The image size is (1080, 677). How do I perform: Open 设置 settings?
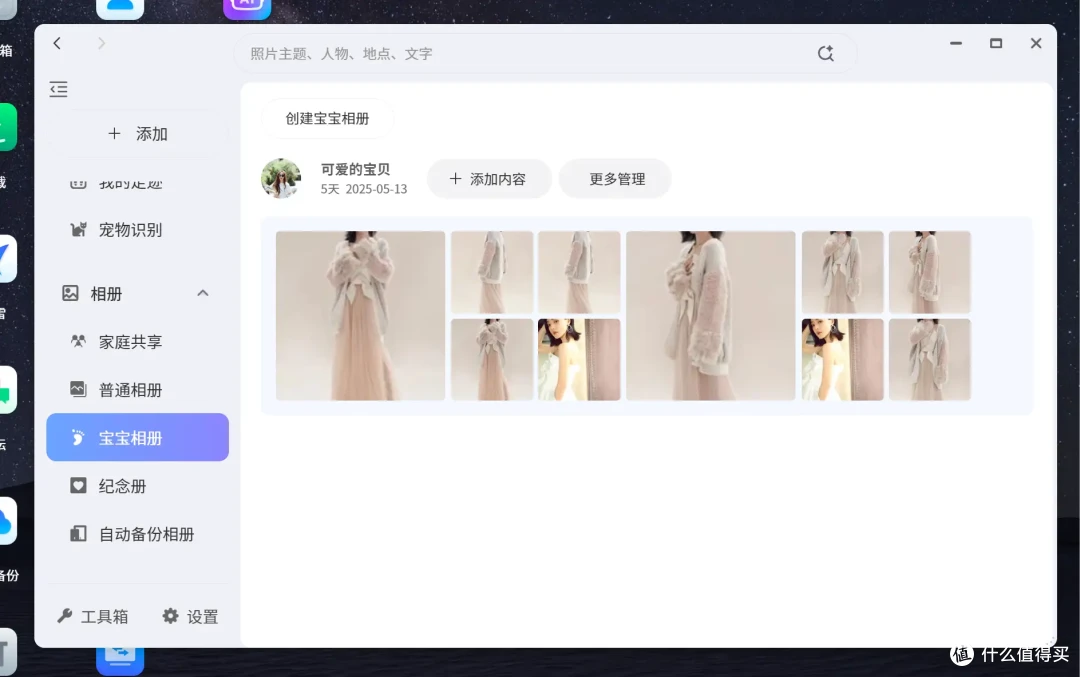pos(191,616)
